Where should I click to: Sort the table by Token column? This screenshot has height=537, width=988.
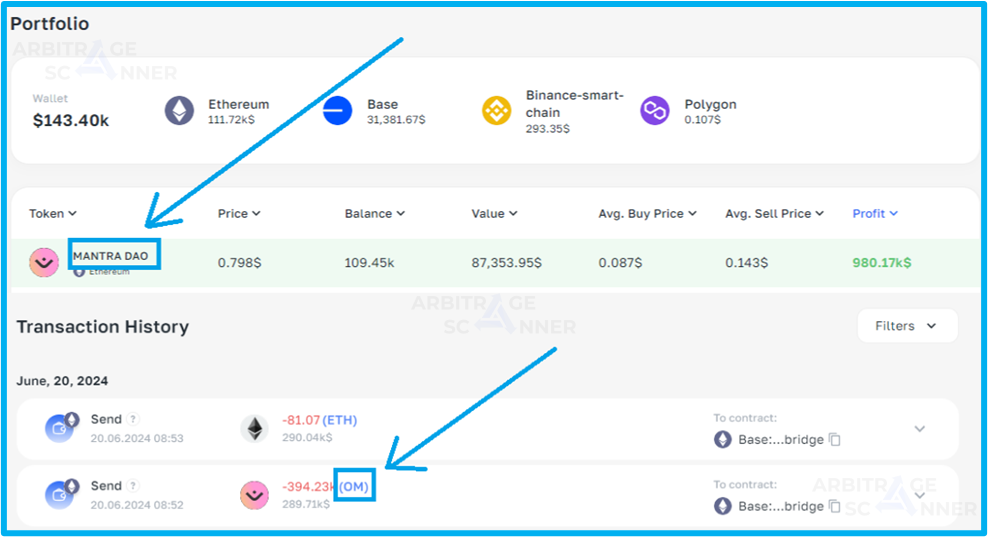point(53,214)
